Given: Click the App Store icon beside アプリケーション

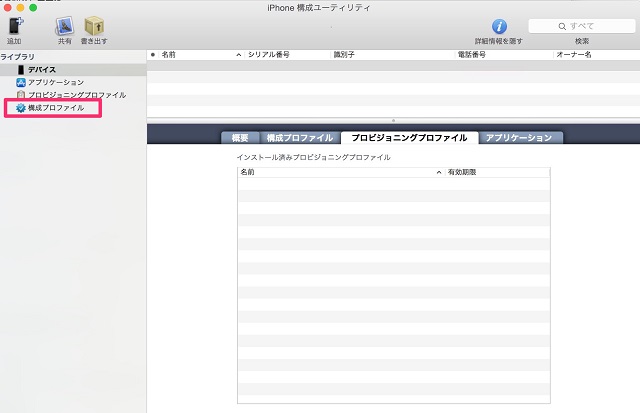Looking at the screenshot, I should (x=20, y=82).
